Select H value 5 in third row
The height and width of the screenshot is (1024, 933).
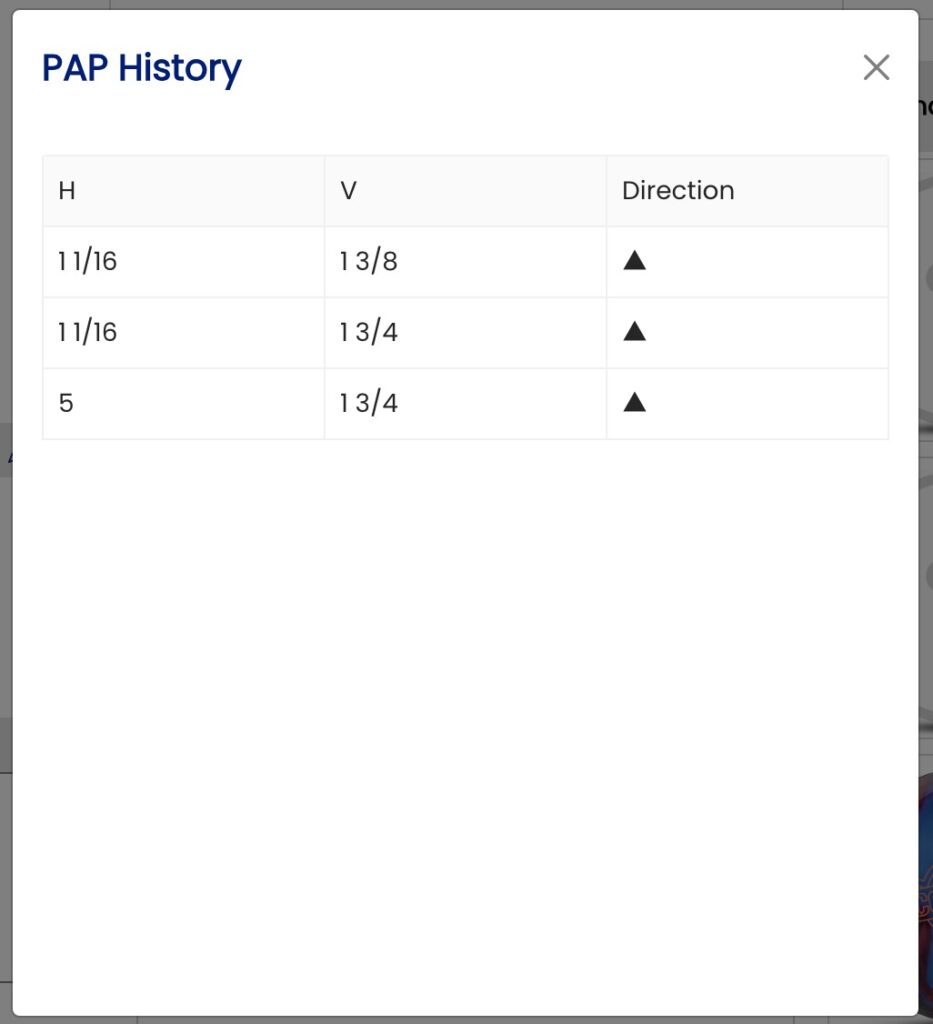pos(66,404)
